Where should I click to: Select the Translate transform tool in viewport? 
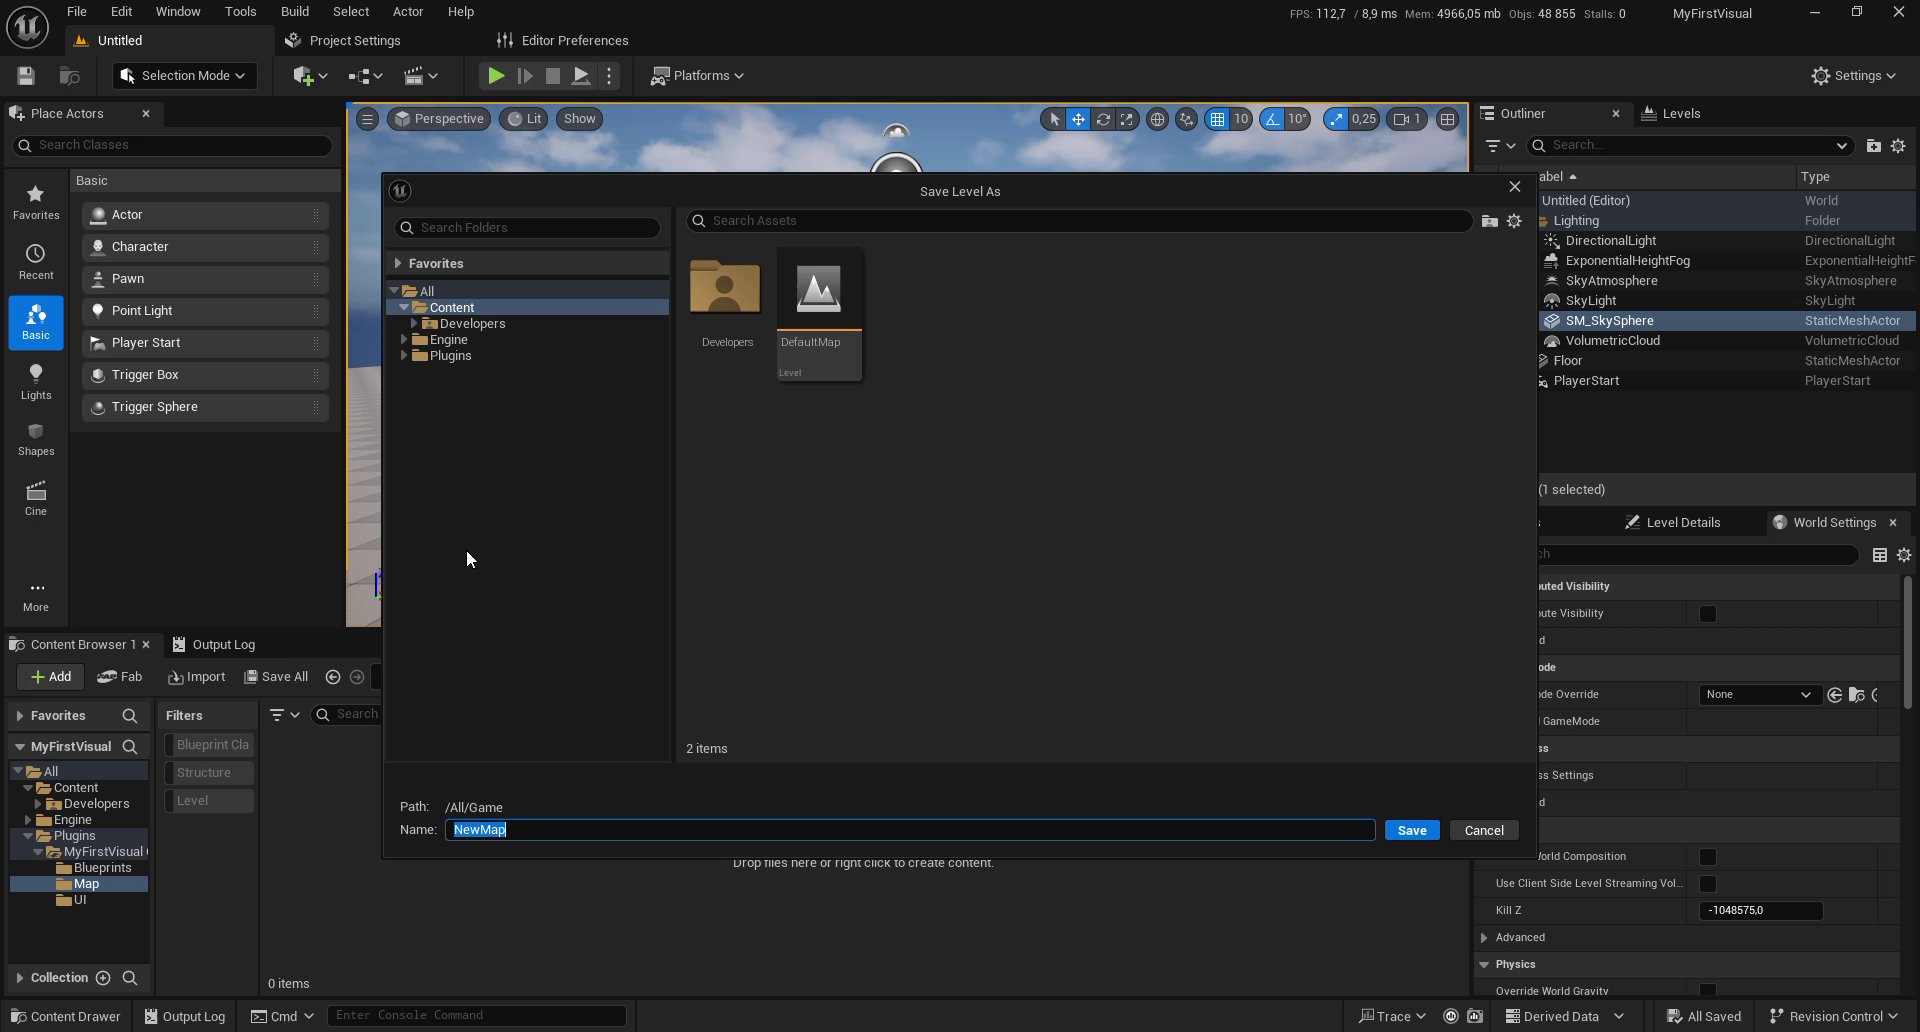pos(1078,119)
